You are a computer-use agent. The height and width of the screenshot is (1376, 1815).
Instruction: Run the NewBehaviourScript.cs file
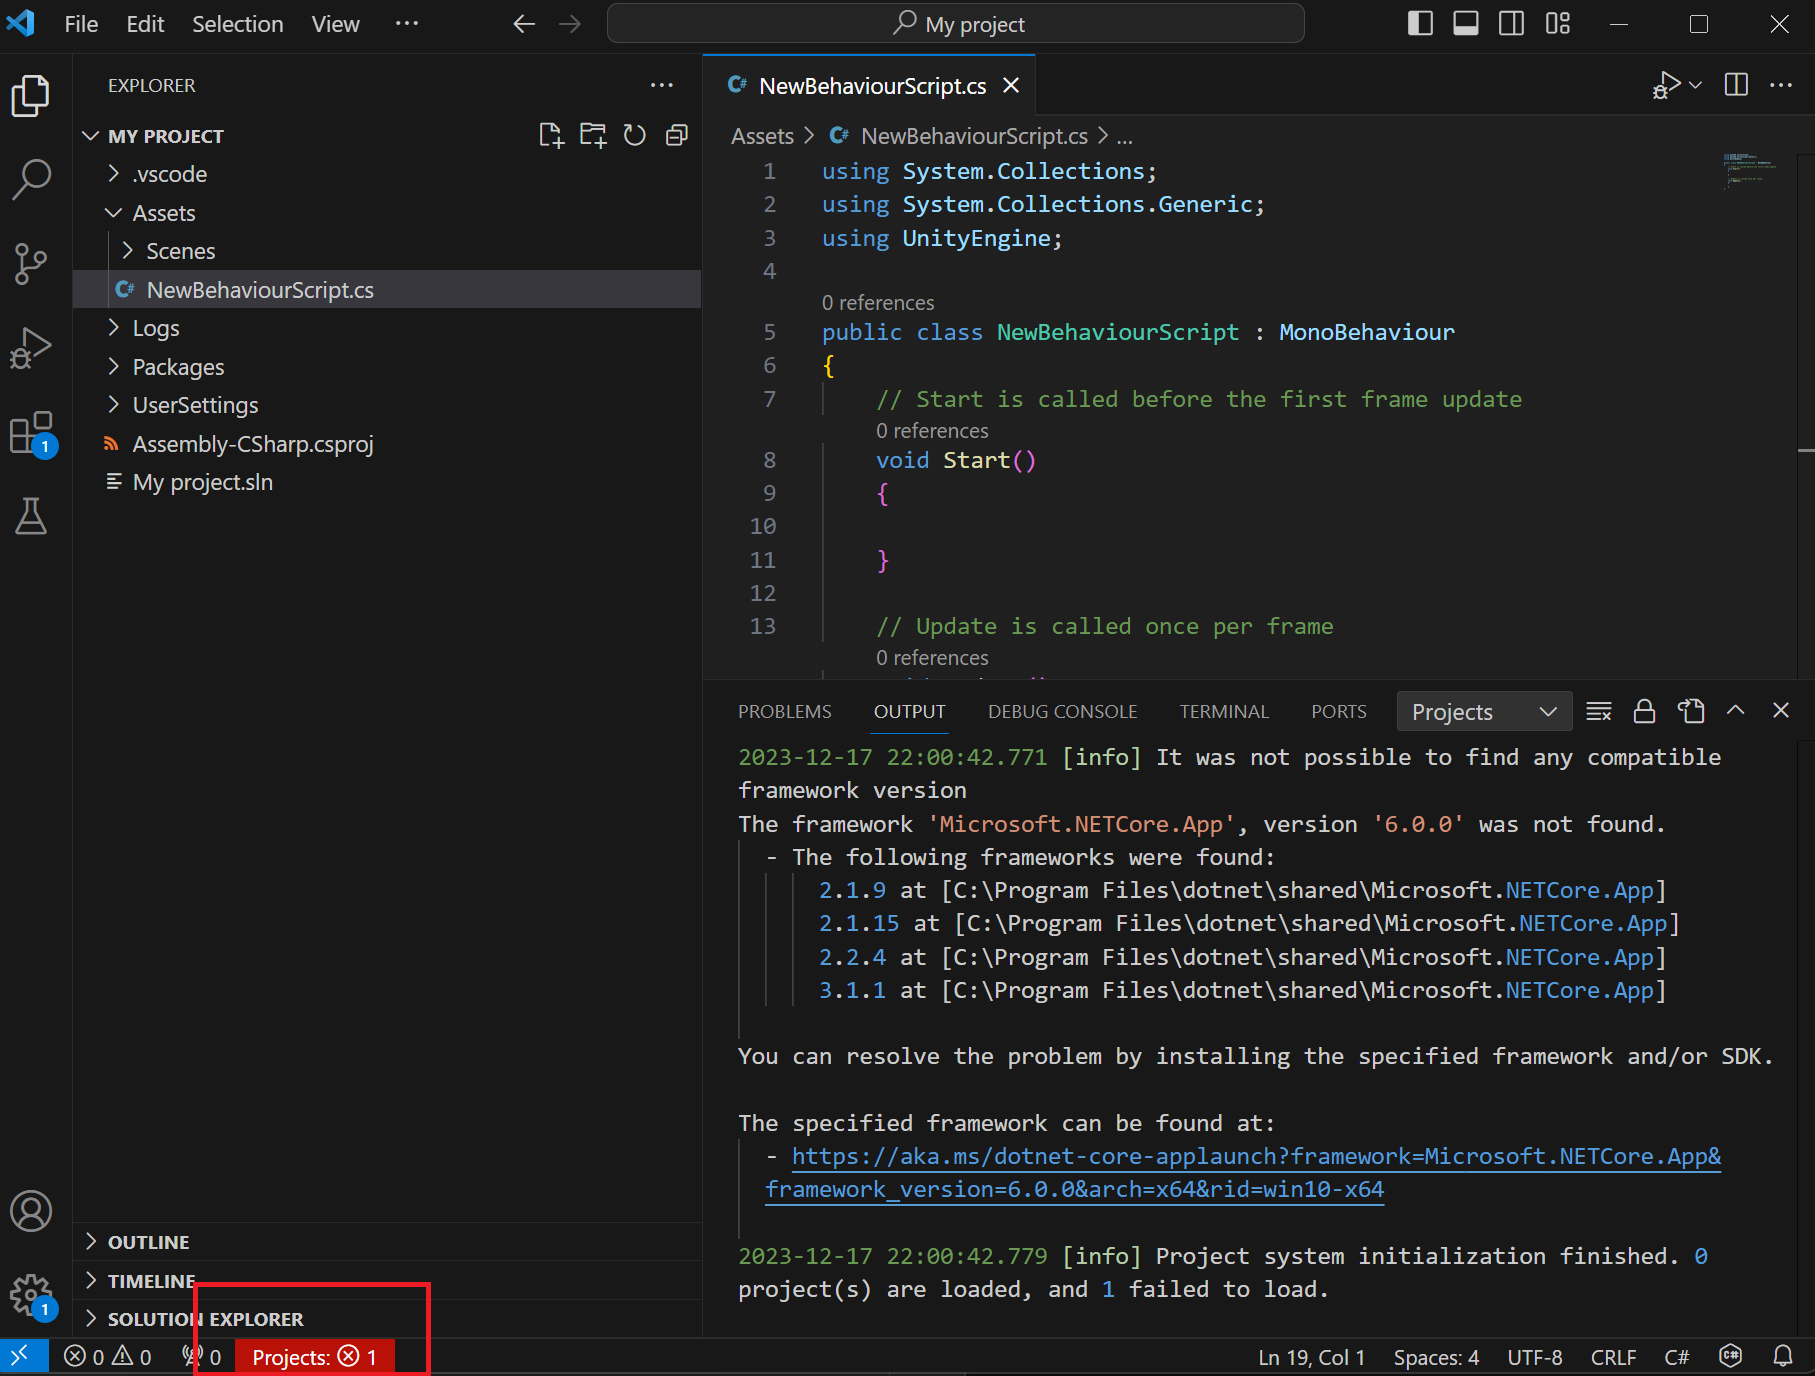point(1667,85)
